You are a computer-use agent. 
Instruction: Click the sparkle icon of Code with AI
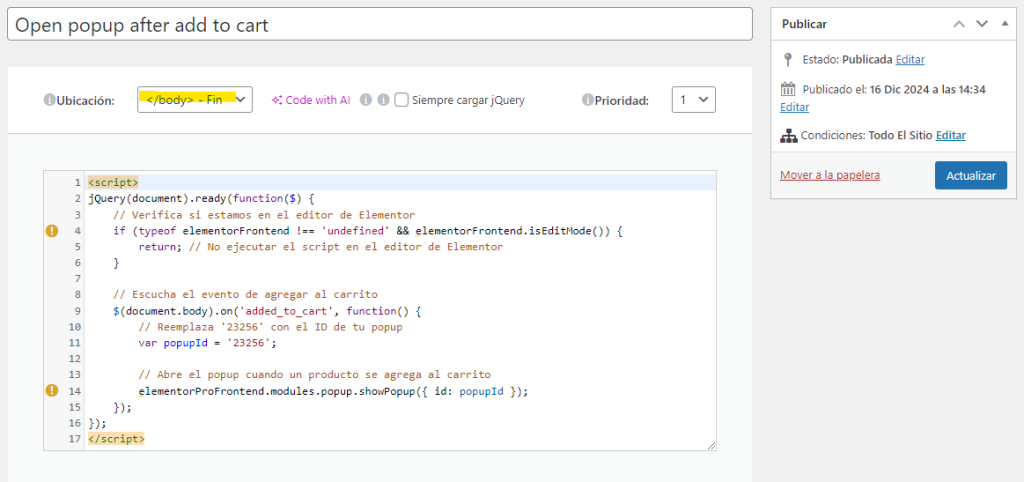coord(278,101)
